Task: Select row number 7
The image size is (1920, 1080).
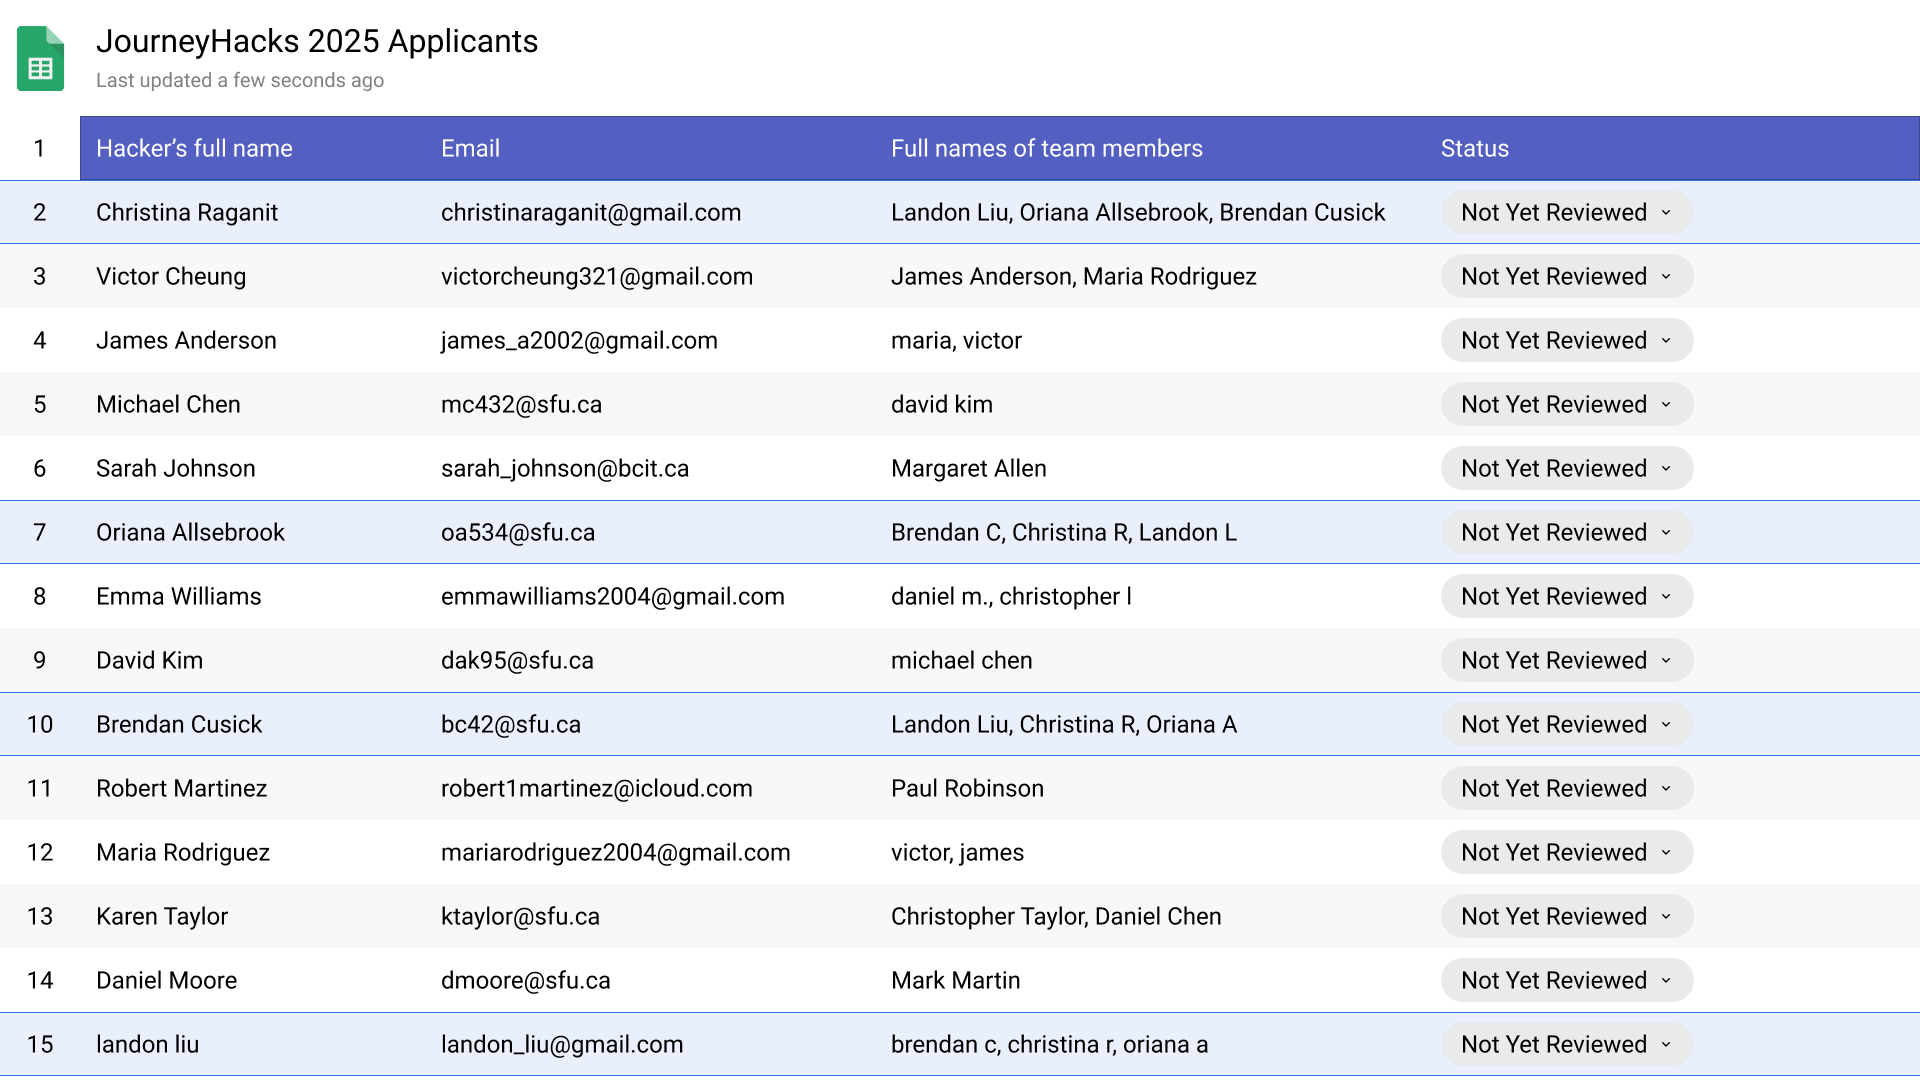Action: 39,532
